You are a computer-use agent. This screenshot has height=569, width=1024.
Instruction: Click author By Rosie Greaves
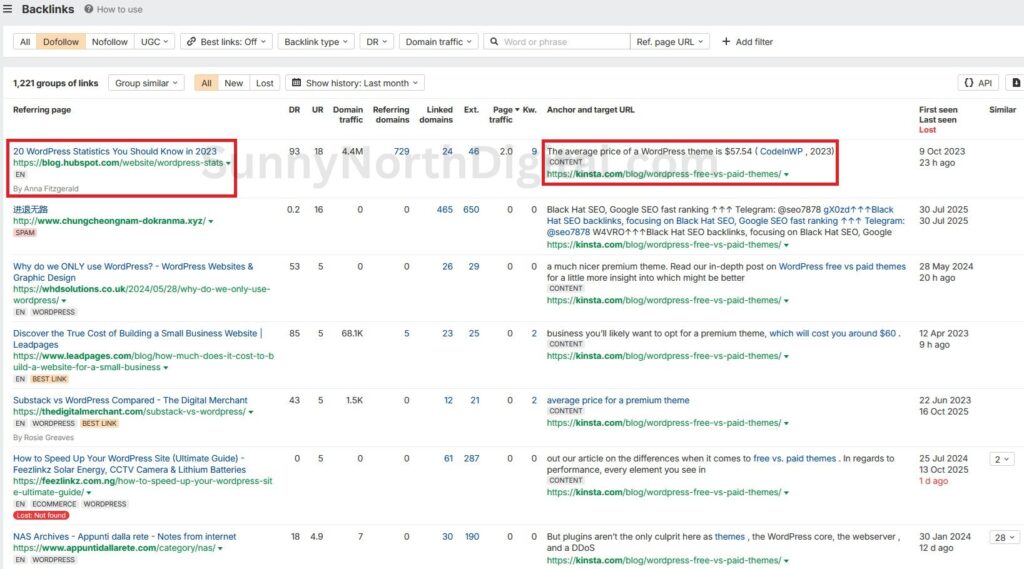tap(43, 438)
